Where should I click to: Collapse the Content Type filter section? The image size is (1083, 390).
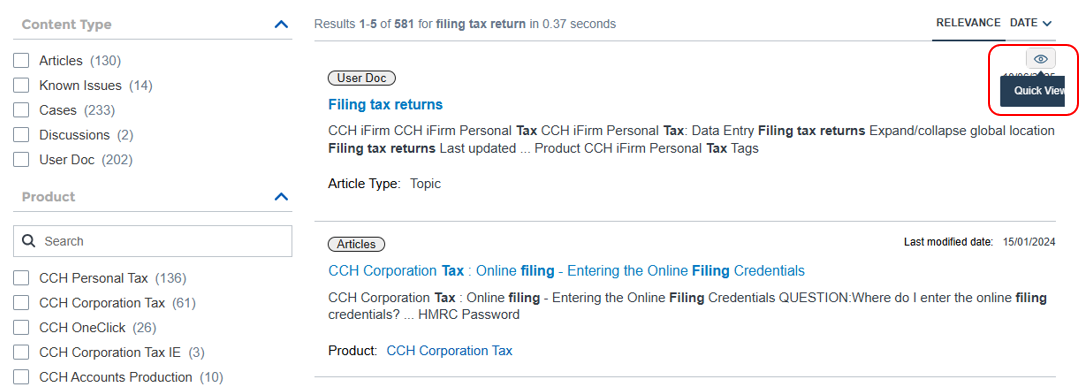[x=280, y=24]
